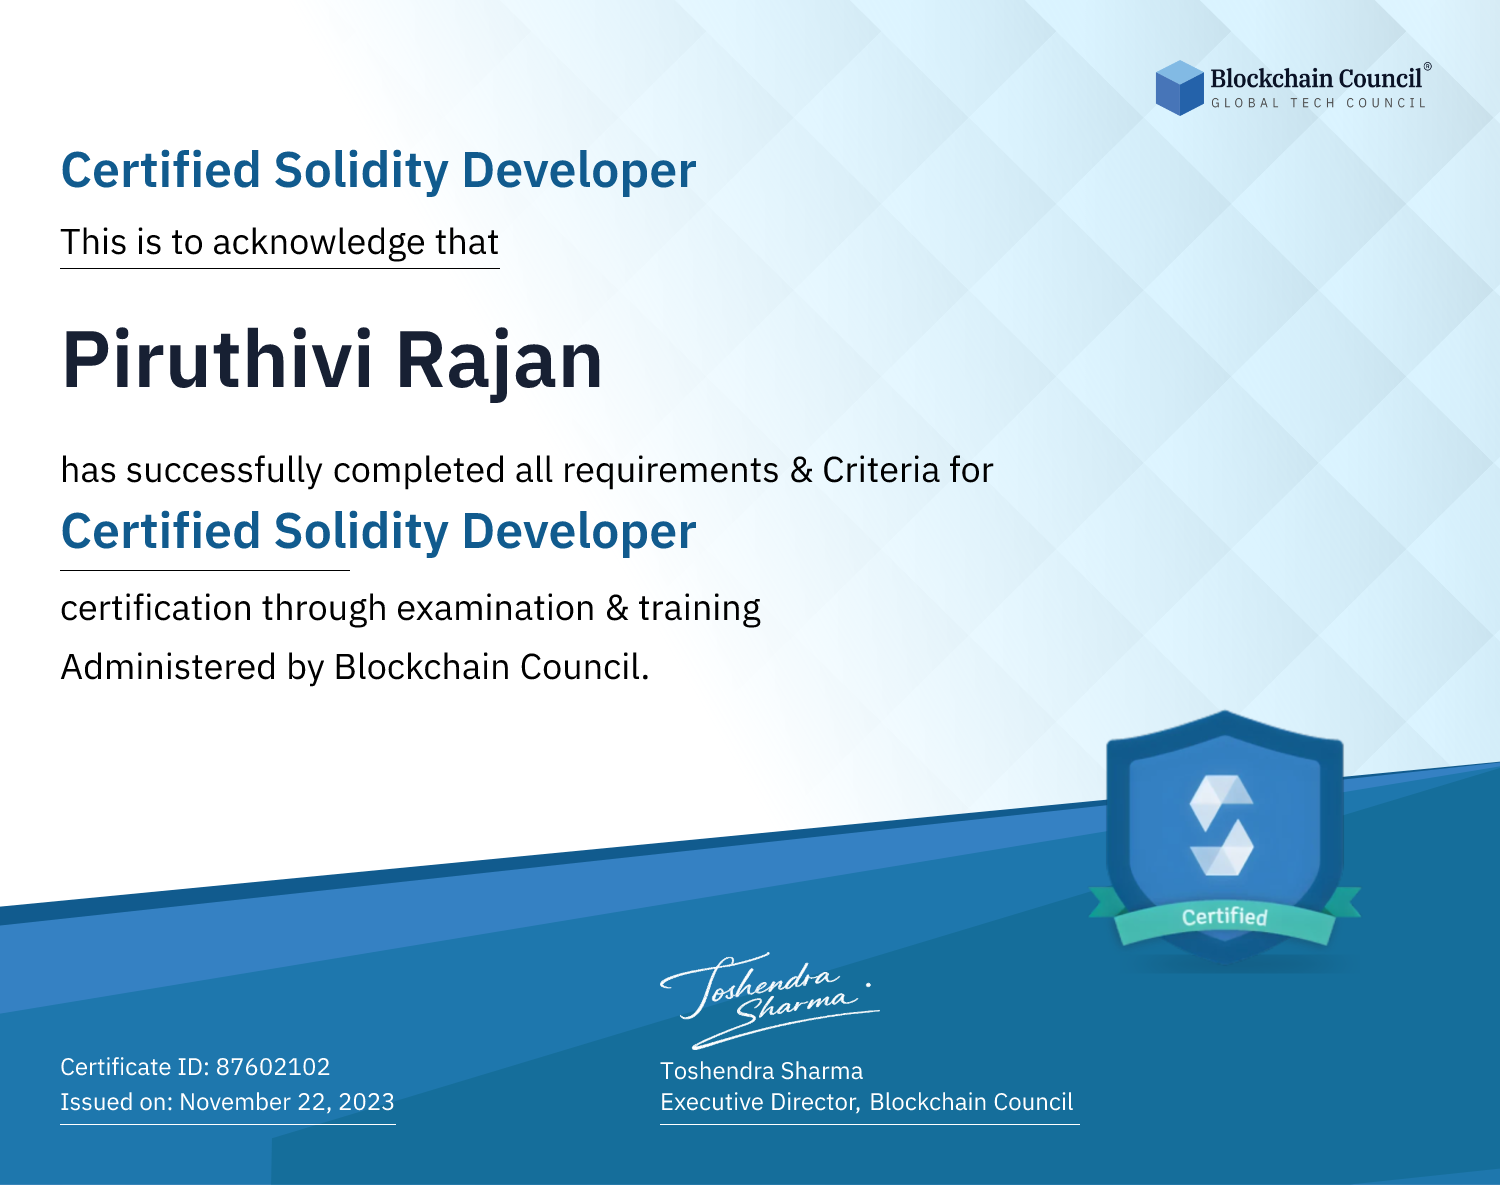The image size is (1500, 1185).
Task: Select the Solidity symbol inside the shield badge
Action: click(x=1222, y=825)
